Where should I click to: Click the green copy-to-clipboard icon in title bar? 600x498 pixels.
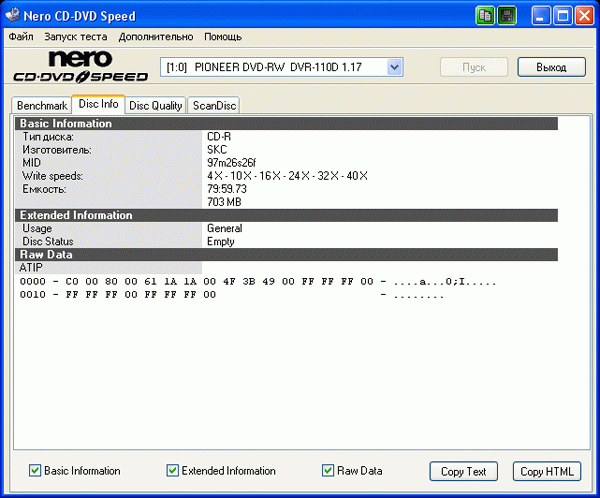point(485,16)
